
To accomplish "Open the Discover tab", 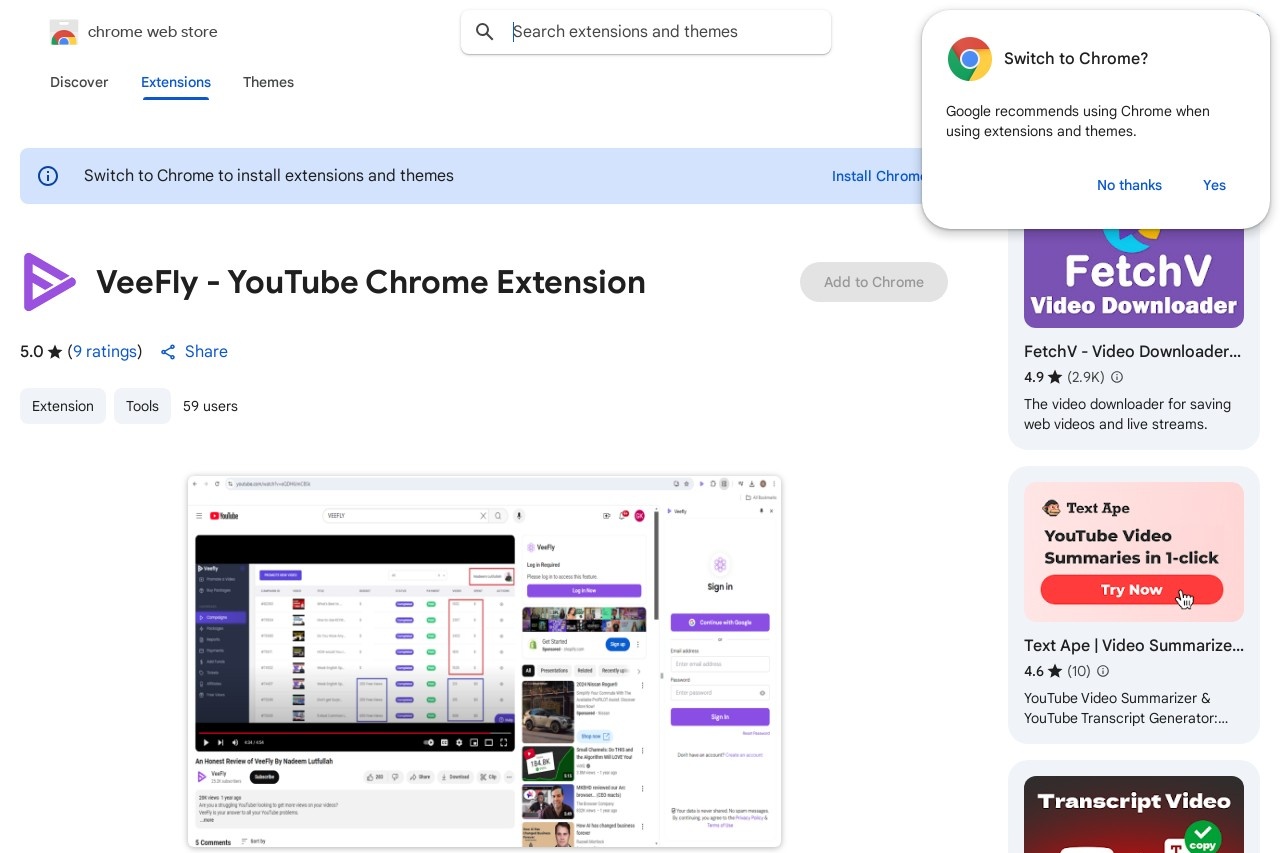I will click(x=79, y=82).
